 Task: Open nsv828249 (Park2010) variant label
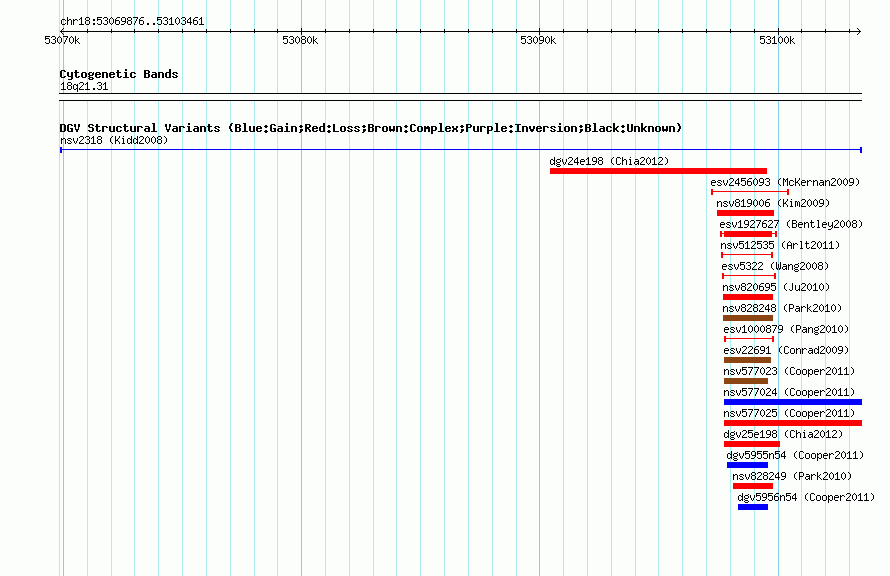(792, 476)
